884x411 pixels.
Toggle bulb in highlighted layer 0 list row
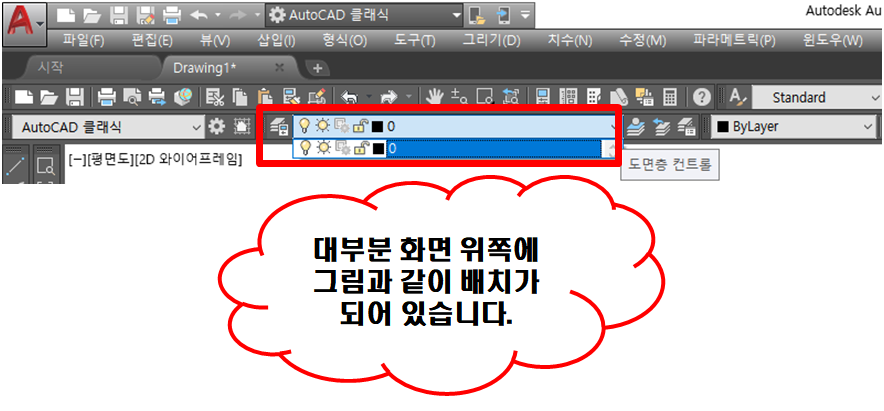point(305,148)
